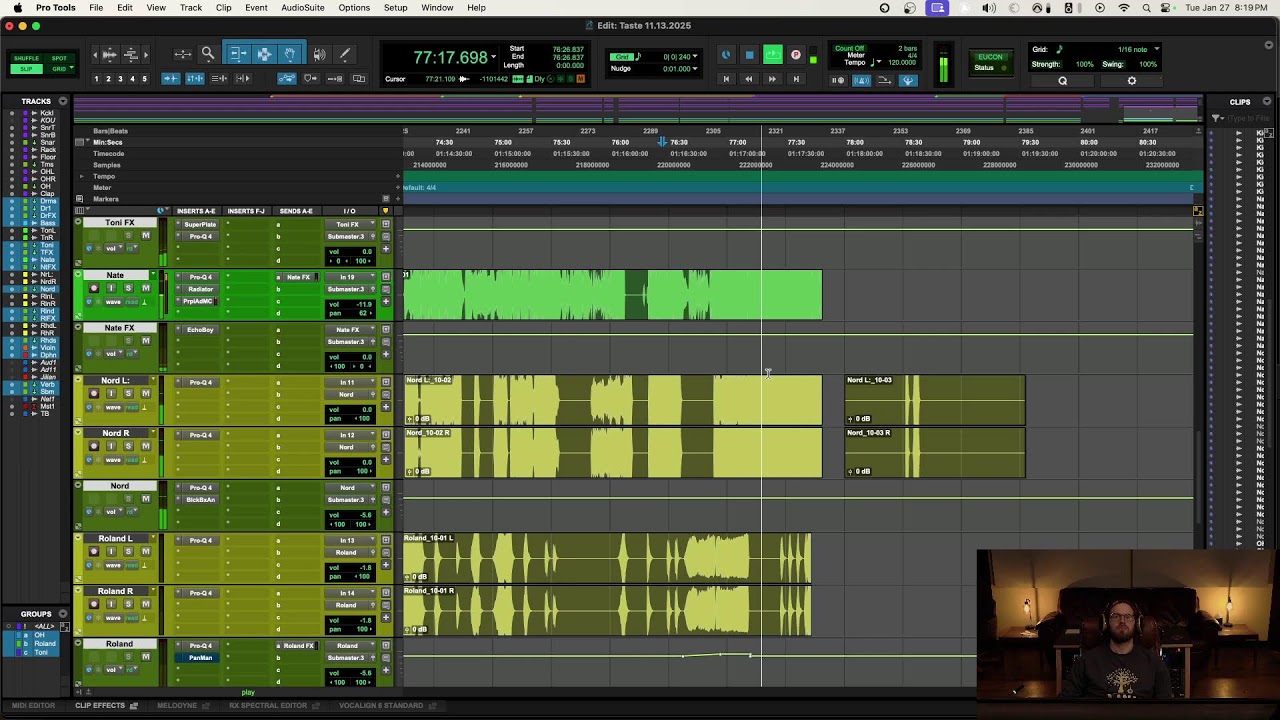Viewport: 1280px width, 720px height.
Task: Open EchoBoy insert on Nate FX
Action: tap(199, 330)
